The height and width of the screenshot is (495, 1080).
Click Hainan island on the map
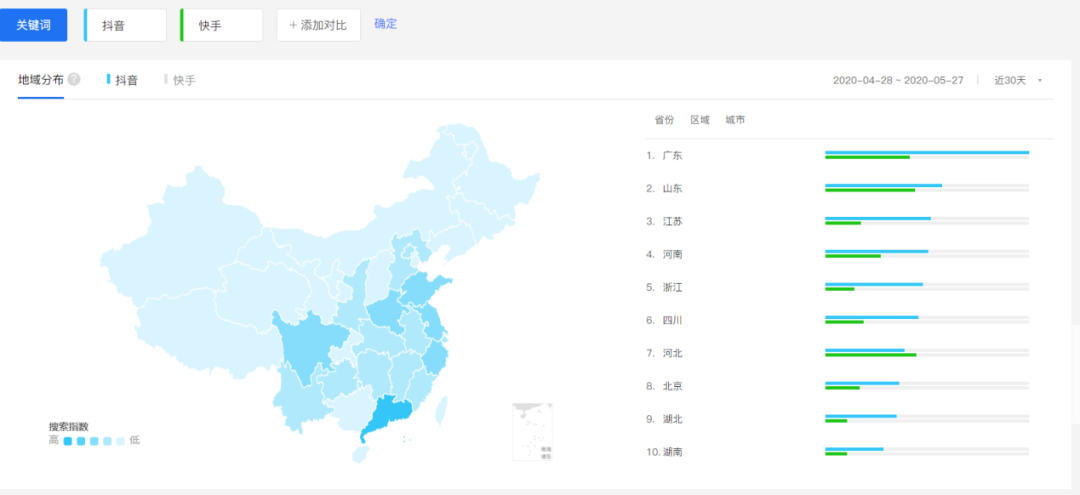click(x=362, y=454)
